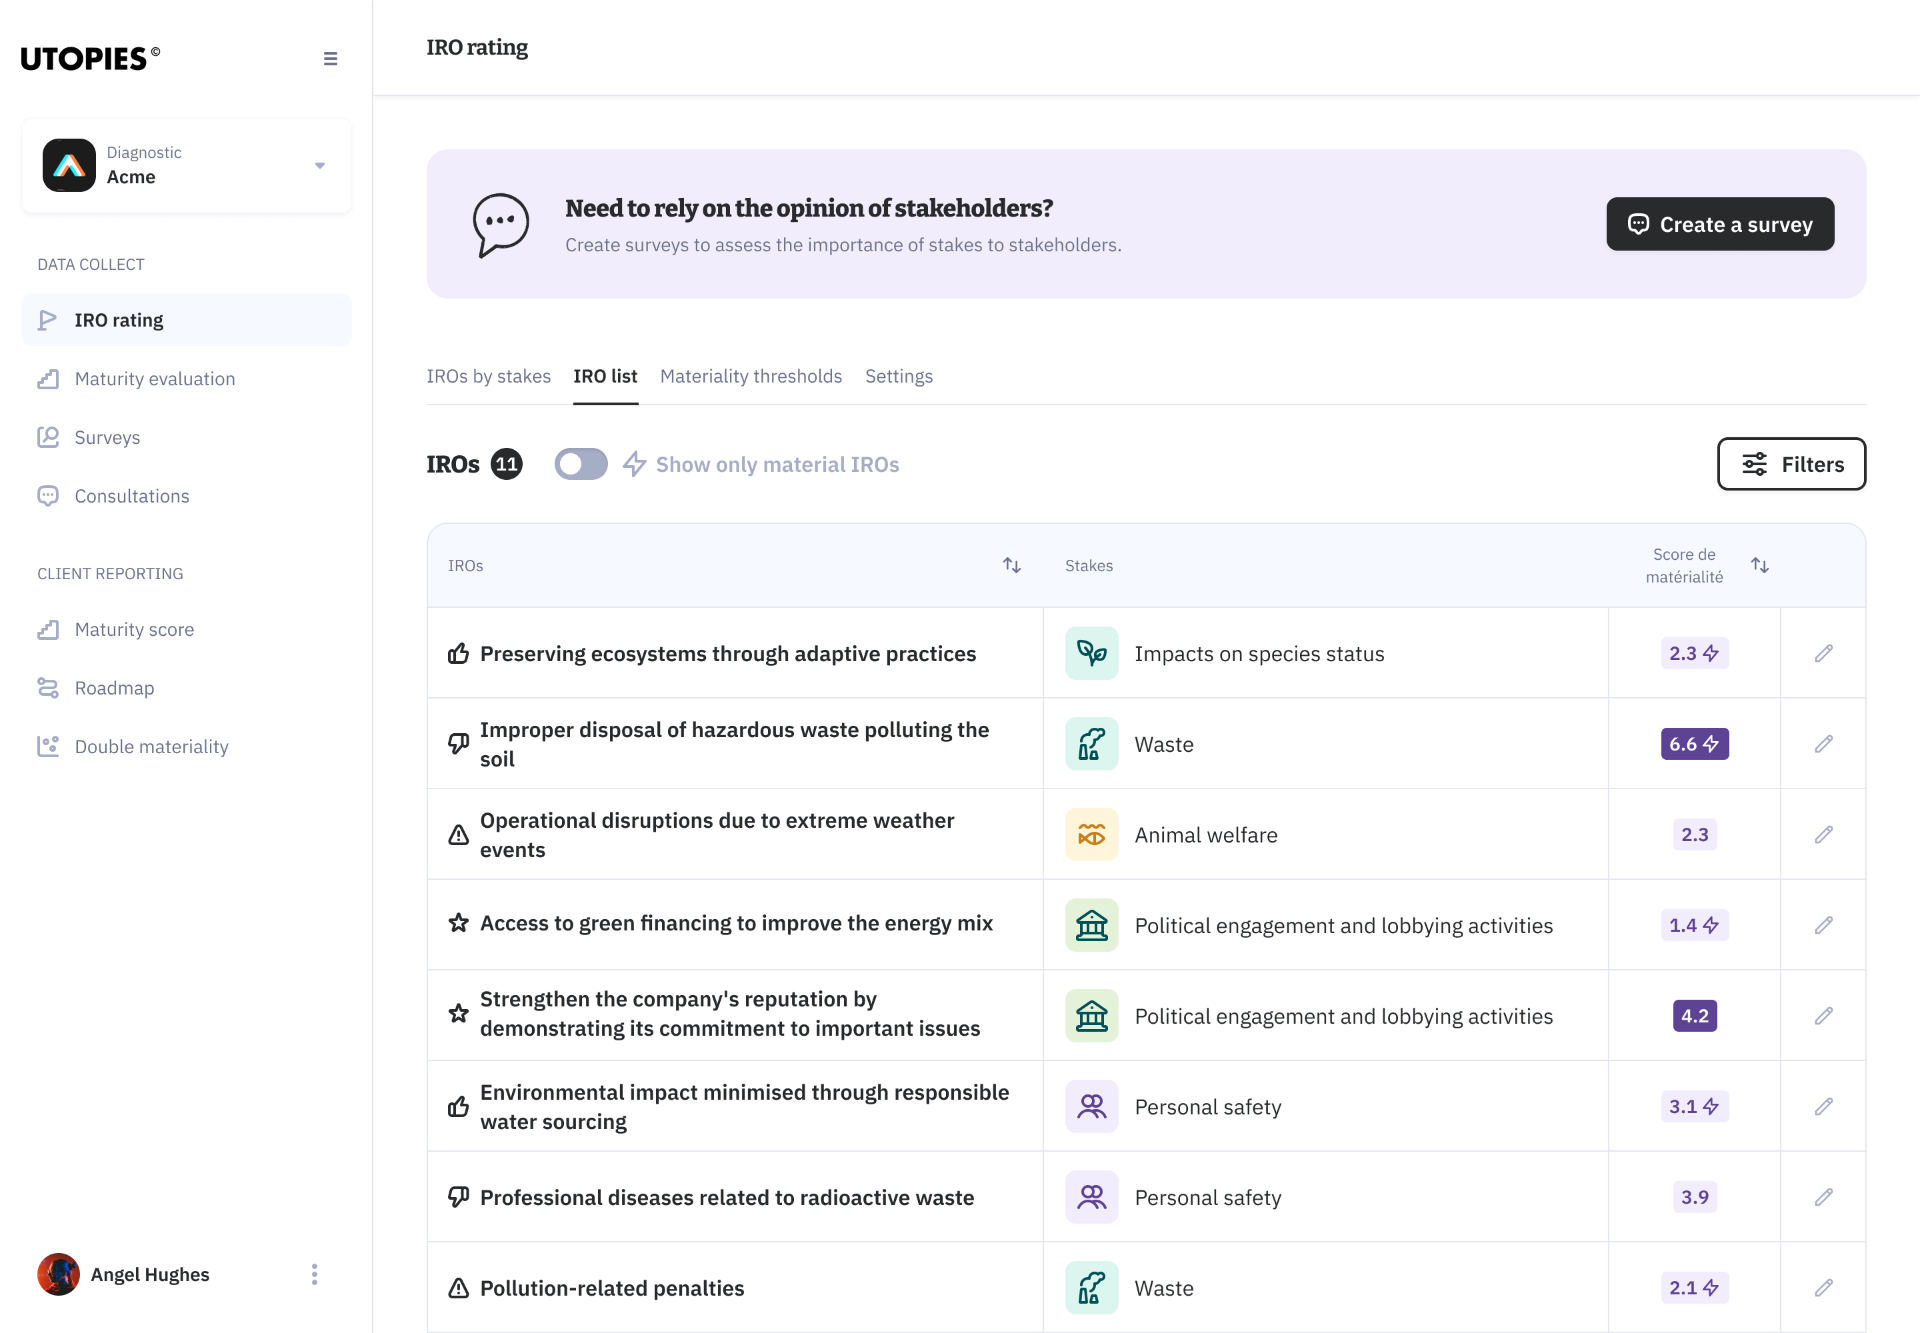Edit Preserving ecosystems IRO with pencil icon
This screenshot has width=1920, height=1333.
pos(1823,653)
